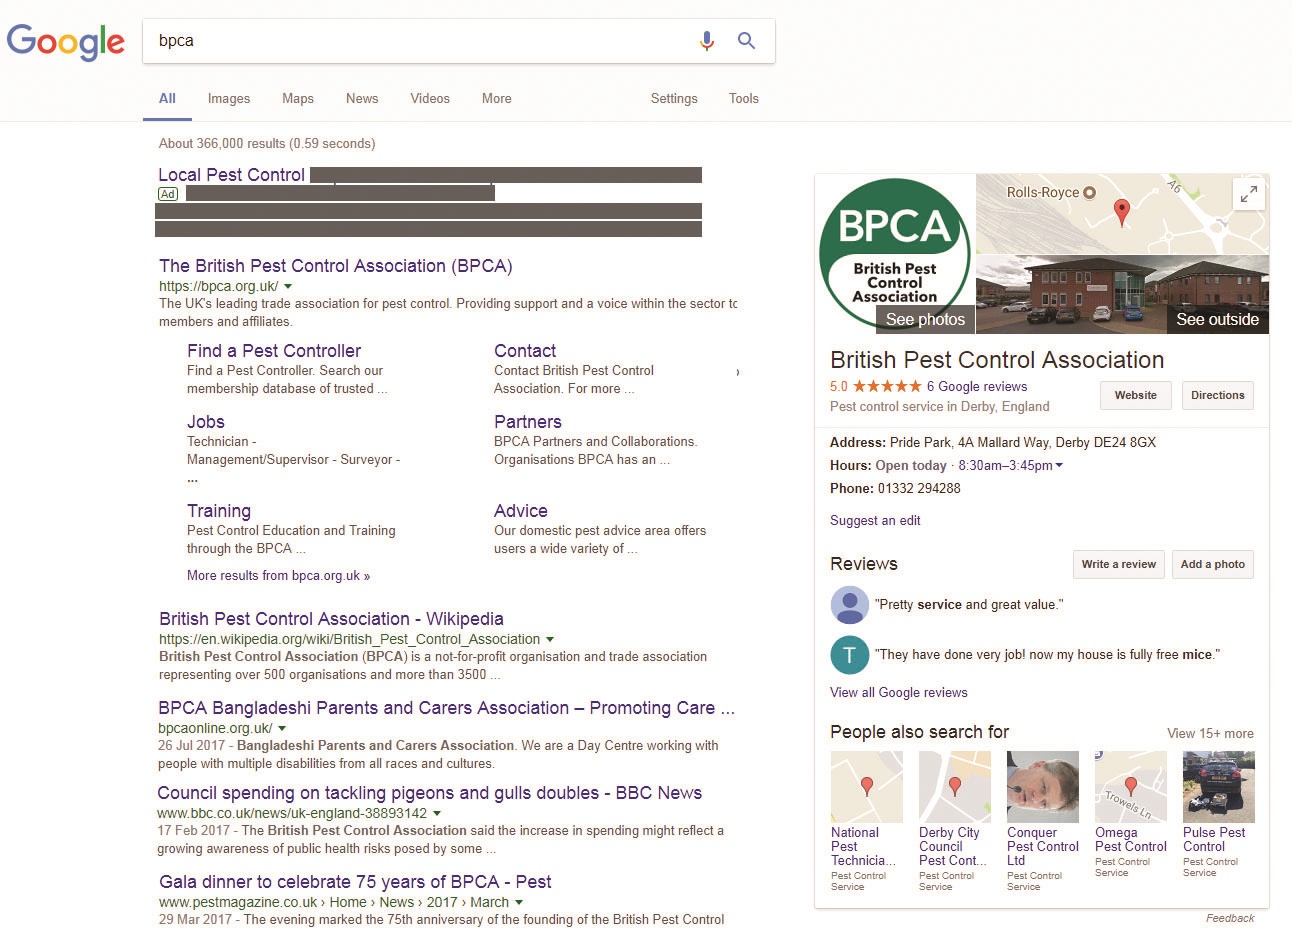Open dropdown arrow next to bpcaonline.org.uk URL
Image resolution: width=1292 pixels, height=931 pixels.
coord(282,729)
